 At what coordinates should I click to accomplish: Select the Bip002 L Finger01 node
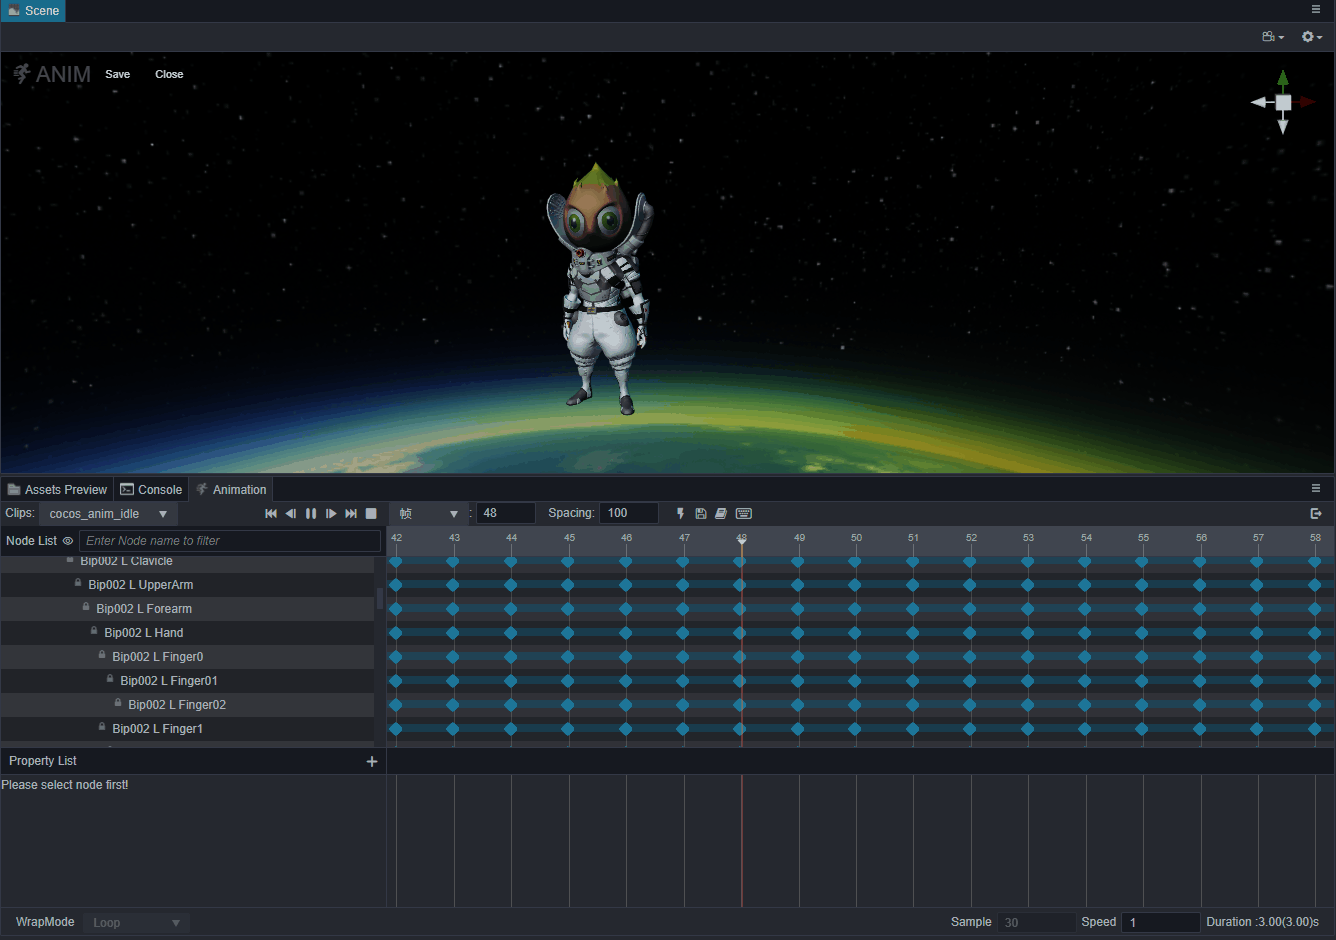[x=187, y=681]
